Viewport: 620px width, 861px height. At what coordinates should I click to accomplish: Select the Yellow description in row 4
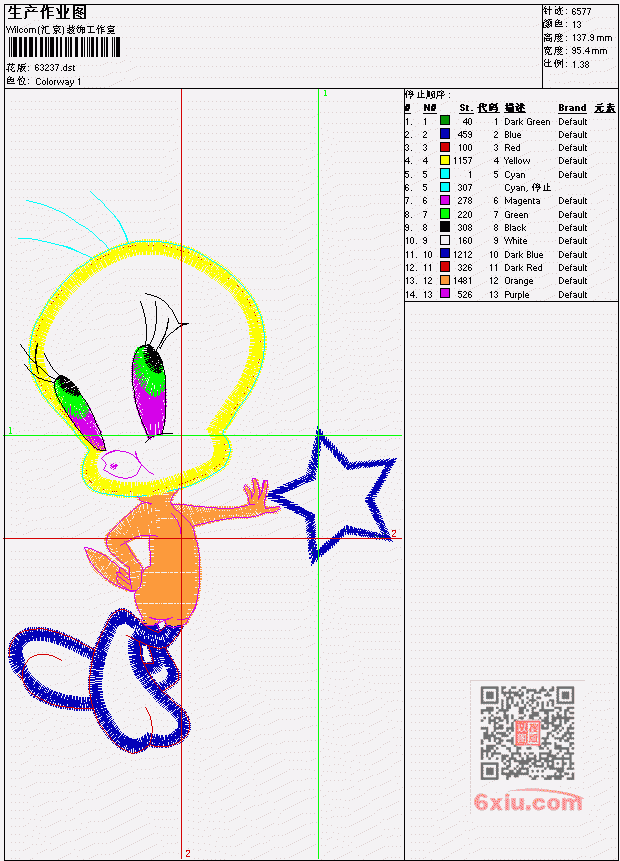coord(517,161)
